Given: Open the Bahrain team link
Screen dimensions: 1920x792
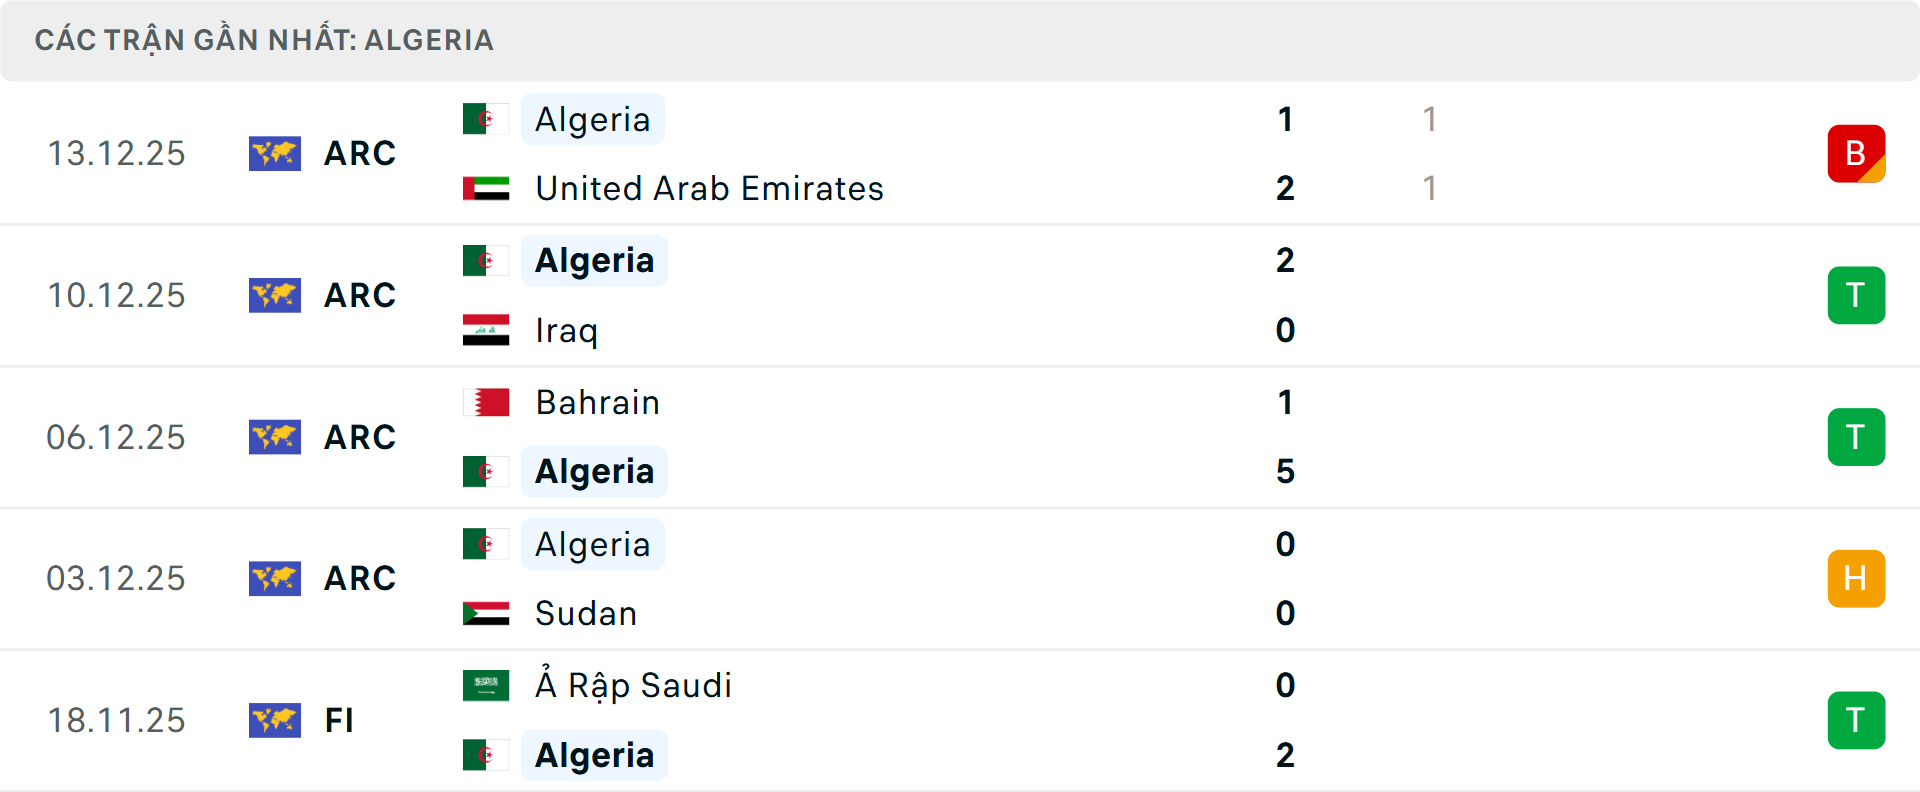Looking at the screenshot, I should click(x=598, y=402).
